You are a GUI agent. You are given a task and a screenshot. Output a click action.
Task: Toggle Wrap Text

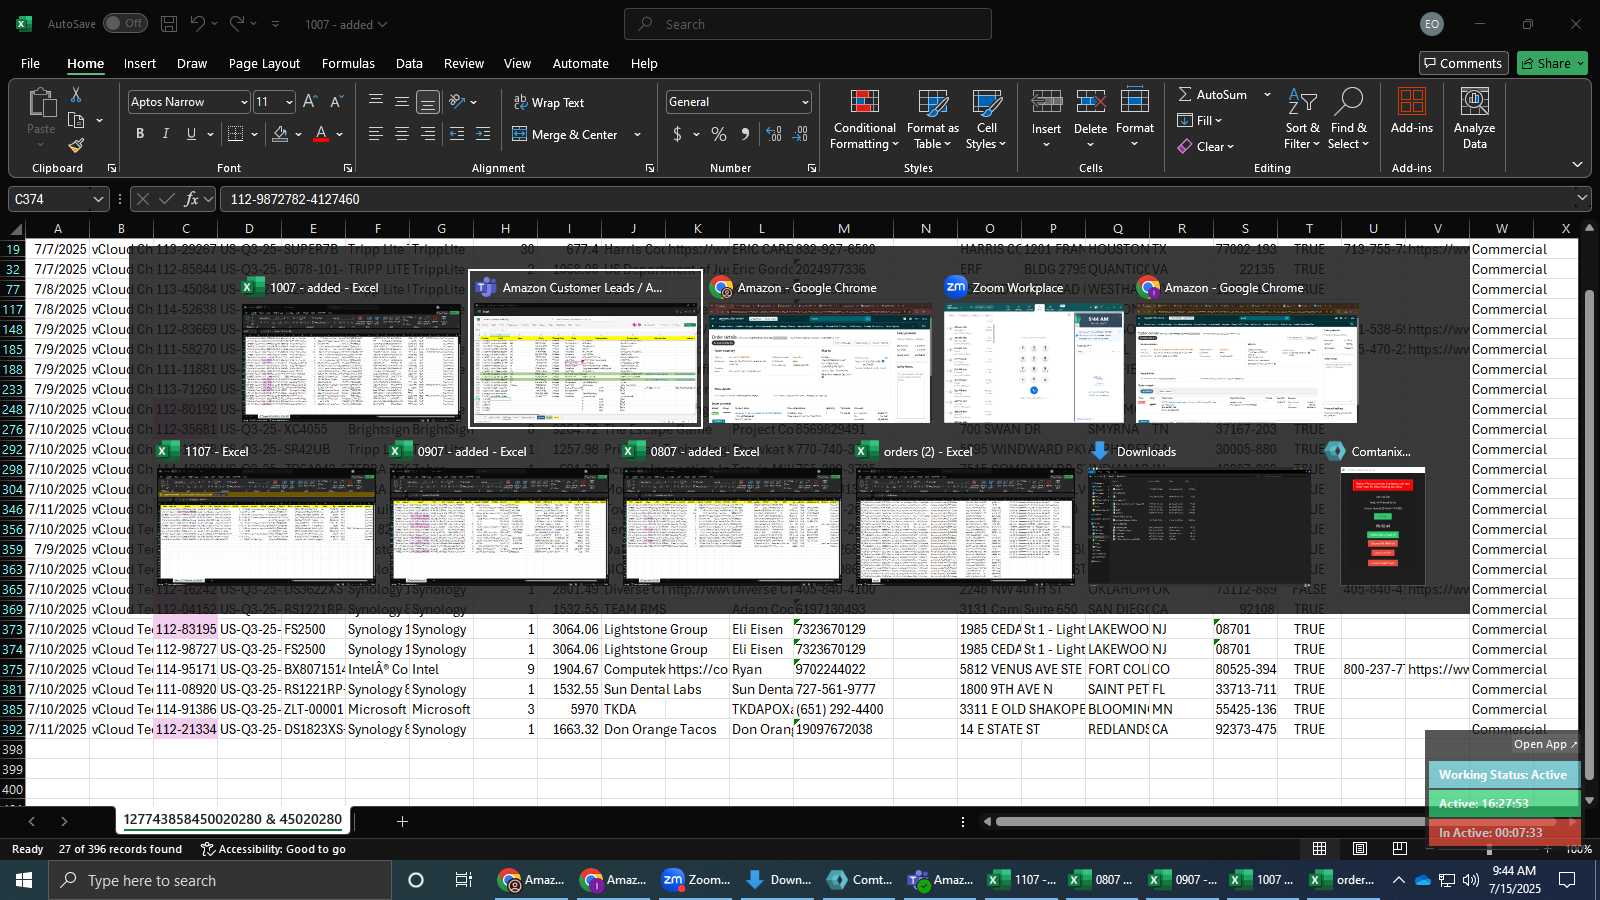(548, 102)
